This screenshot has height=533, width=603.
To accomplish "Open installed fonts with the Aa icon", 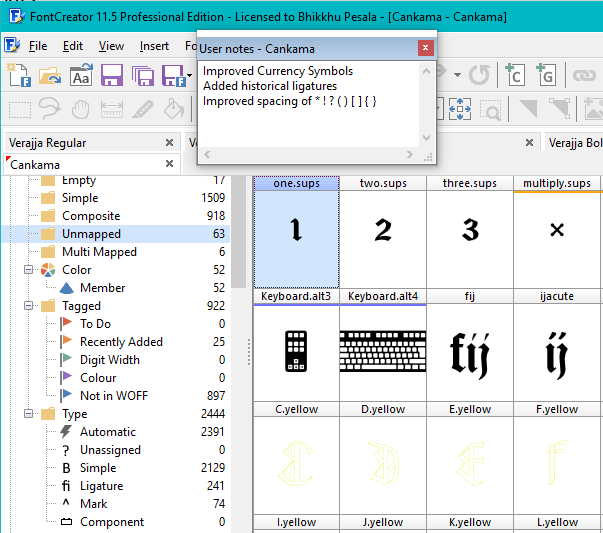I will (81, 75).
